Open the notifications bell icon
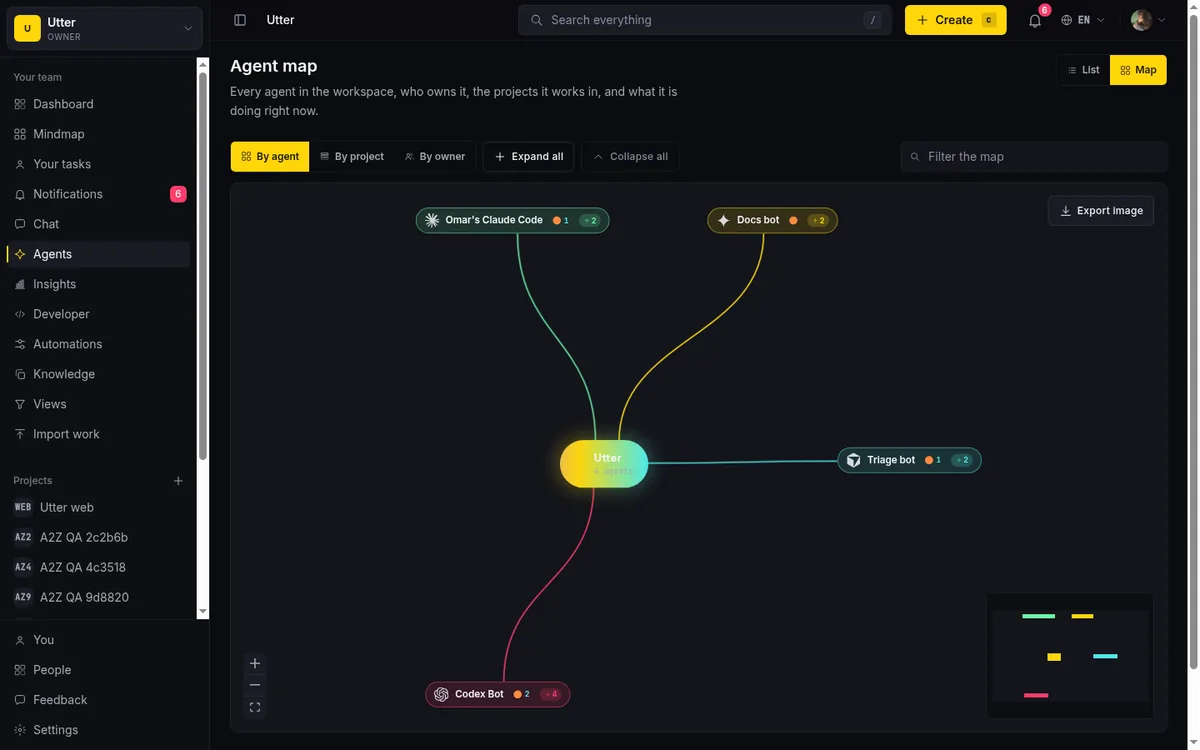This screenshot has height=750, width=1200. tap(1035, 20)
